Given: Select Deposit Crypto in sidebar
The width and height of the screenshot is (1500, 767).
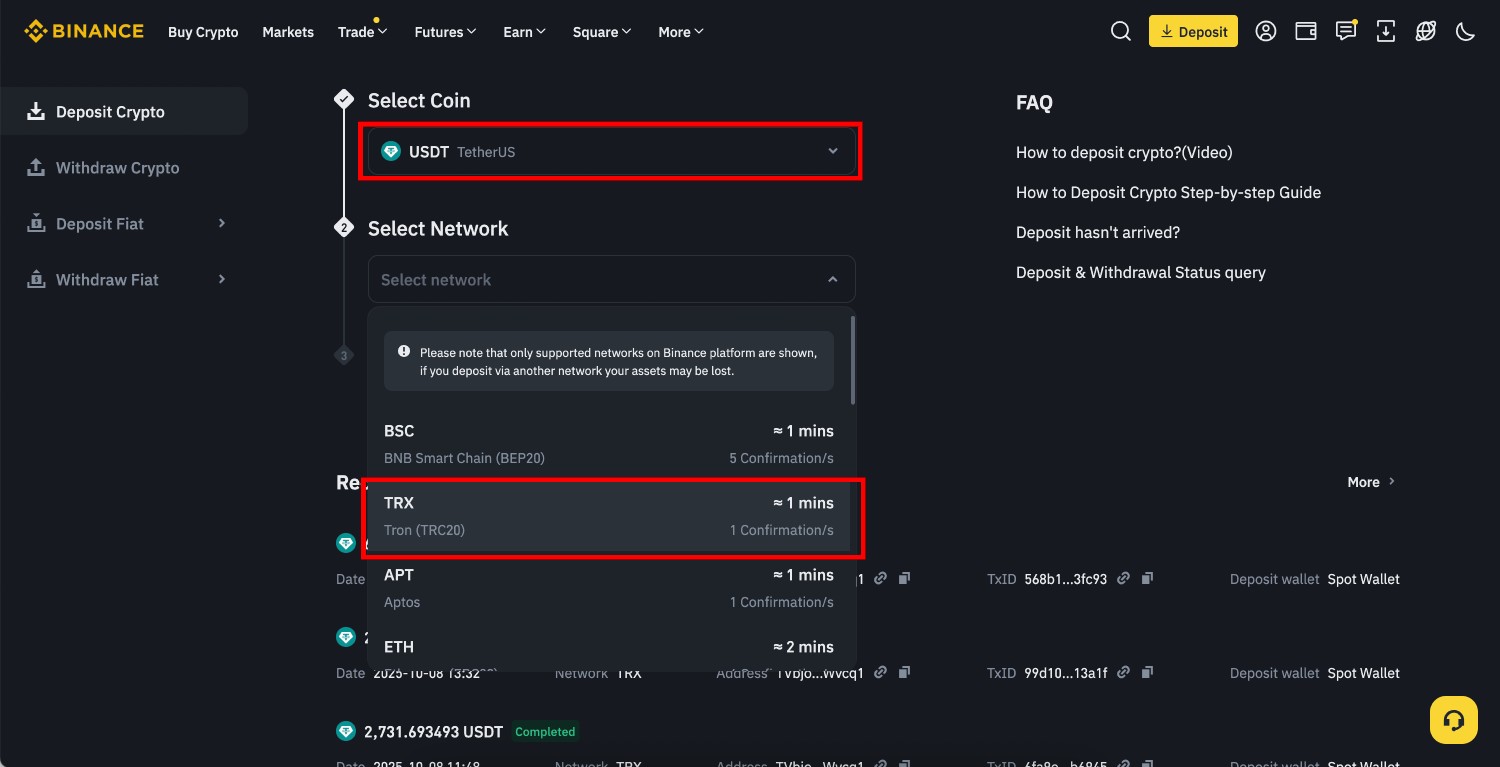Looking at the screenshot, I should pyautogui.click(x=124, y=111).
